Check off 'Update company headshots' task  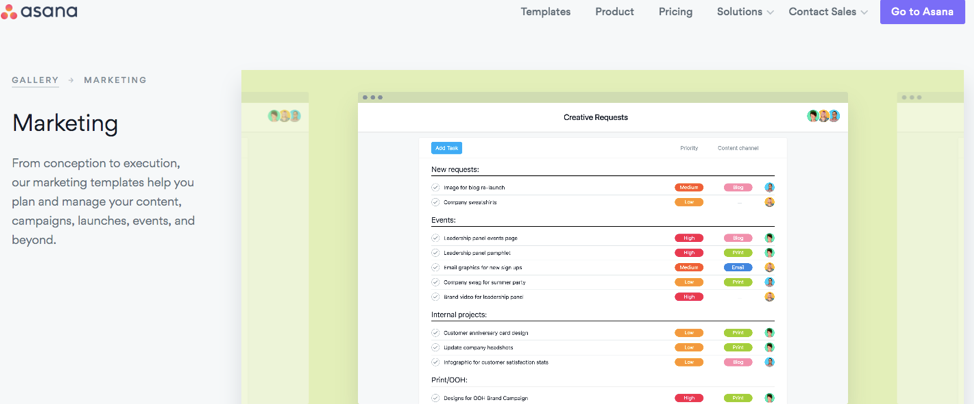[435, 347]
